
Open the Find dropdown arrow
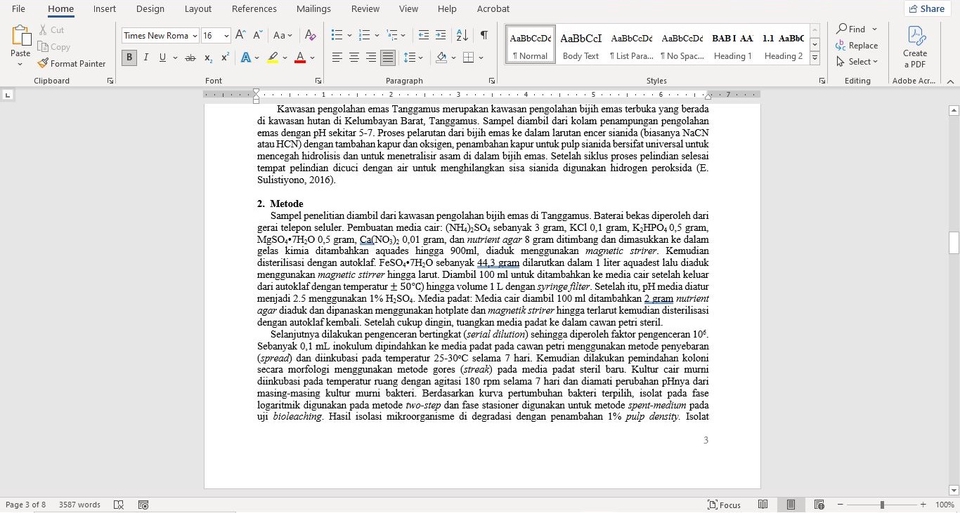(874, 29)
